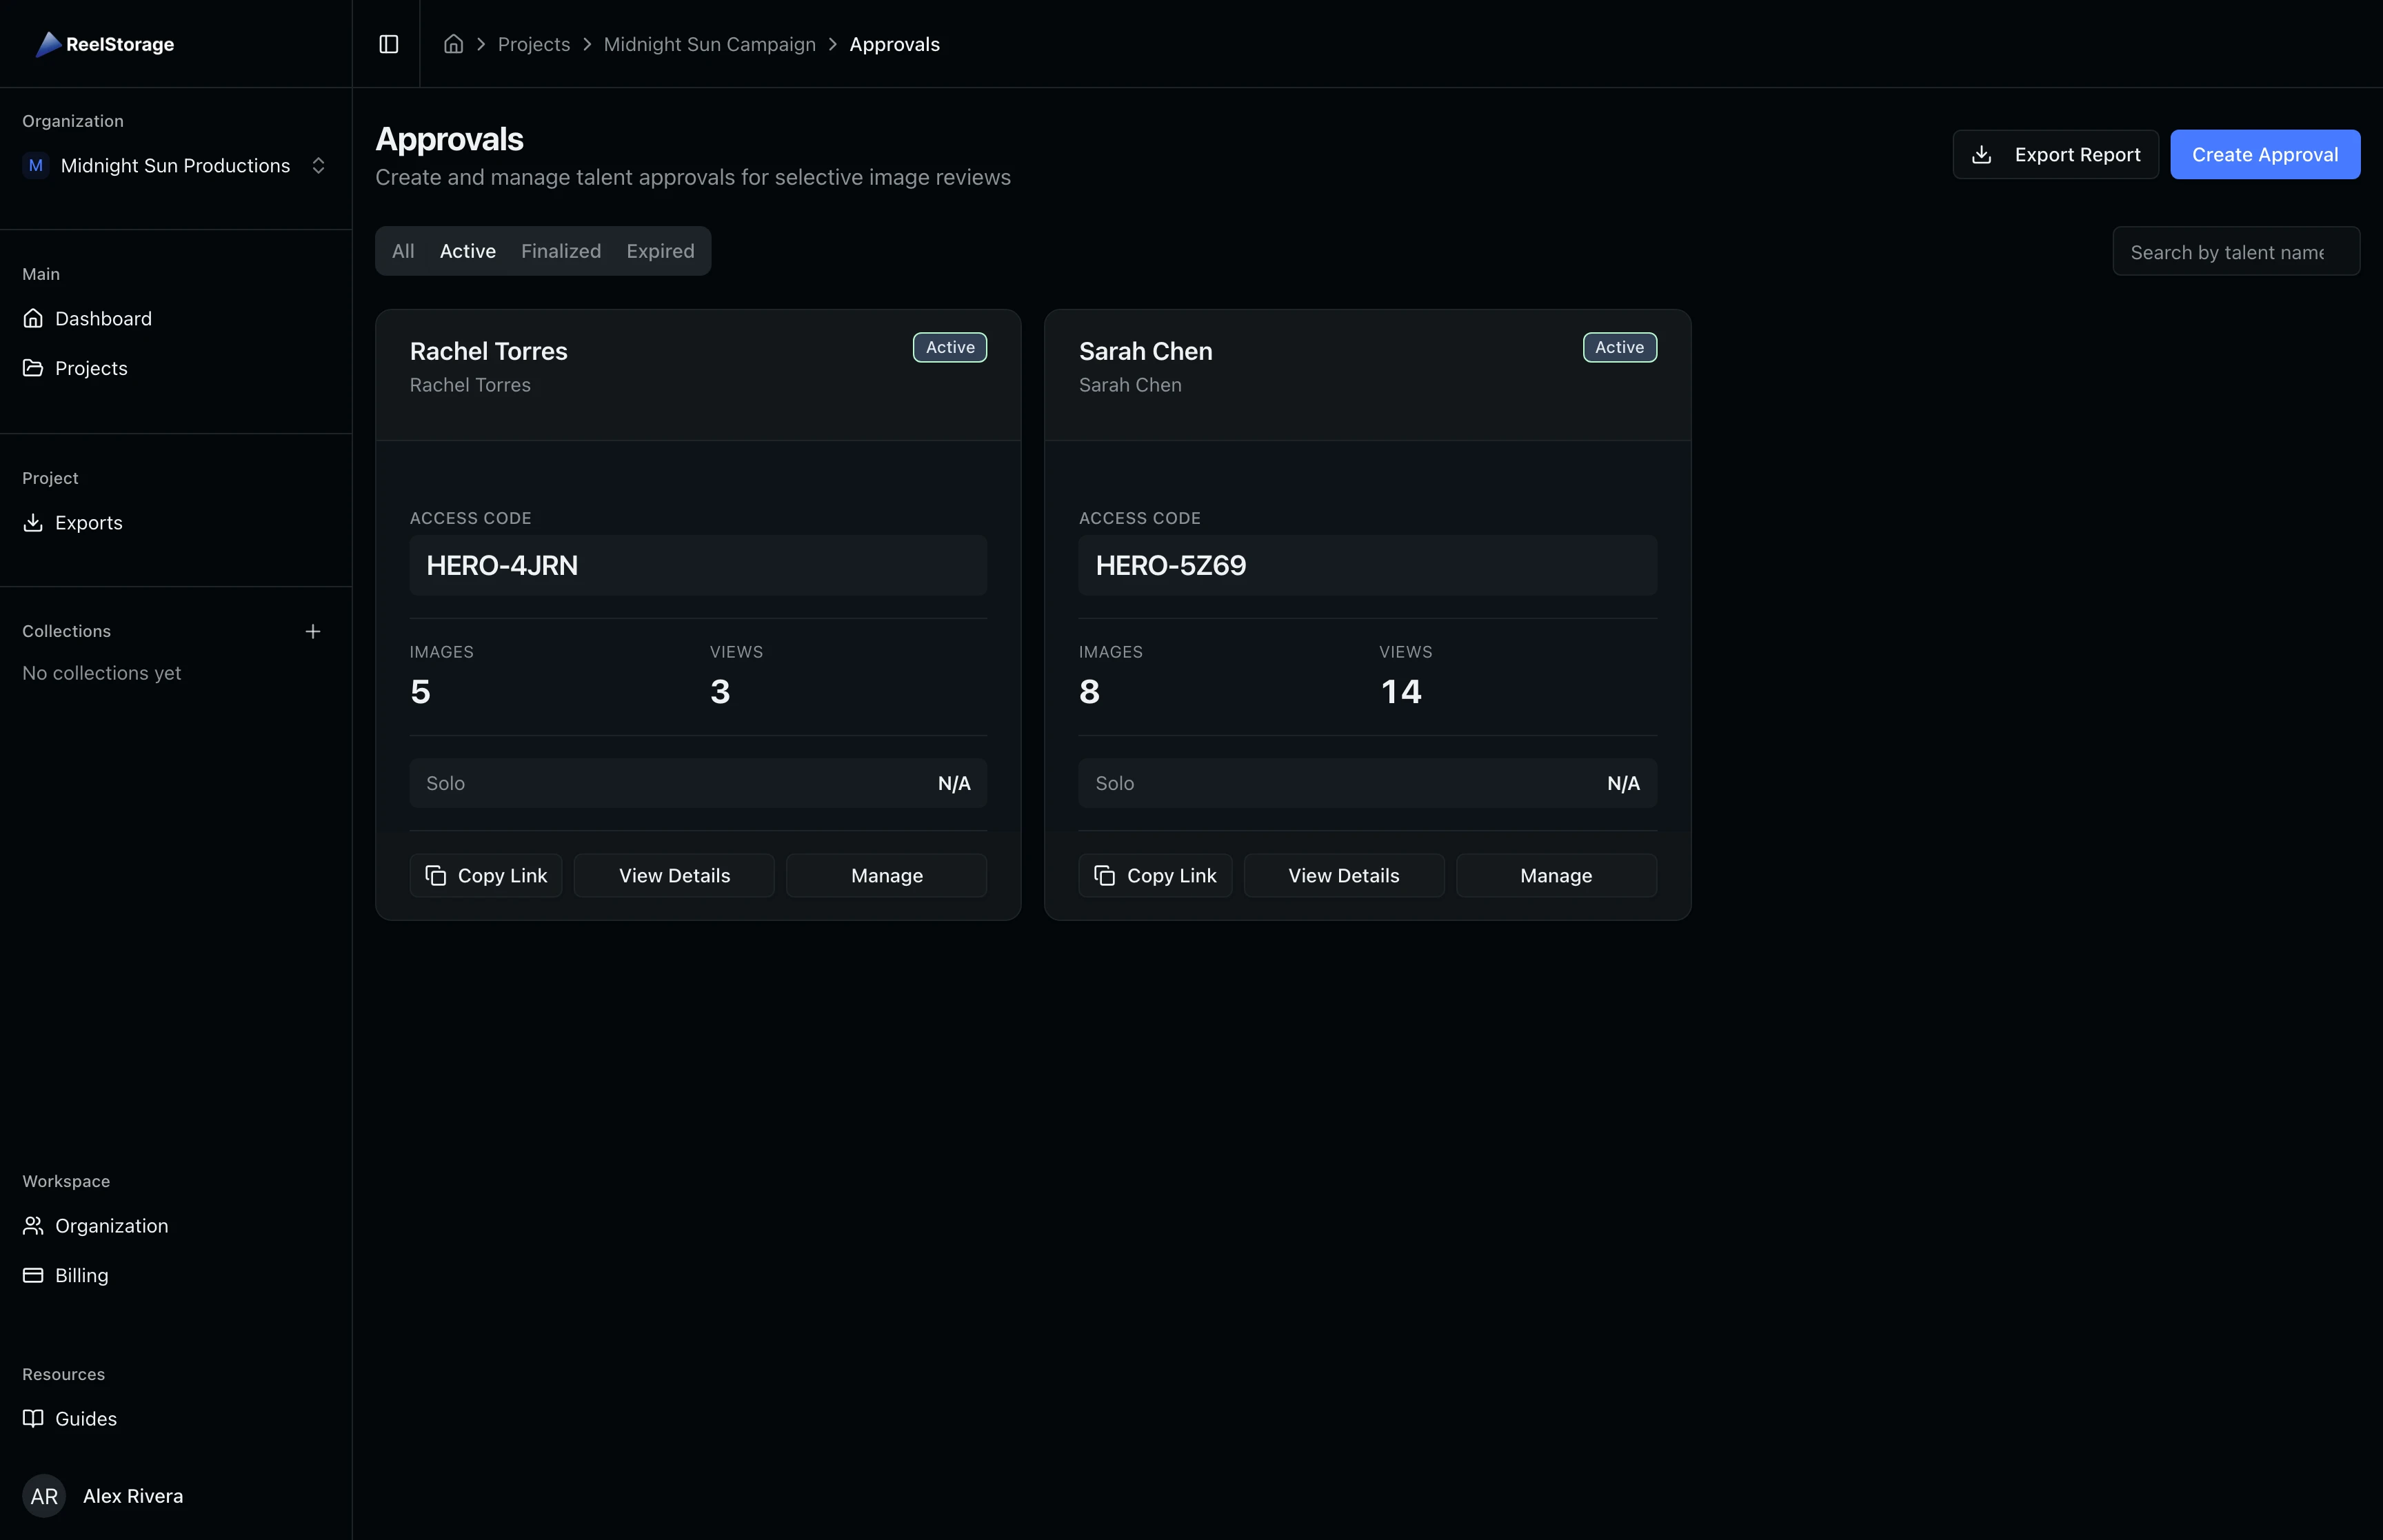Screen dimensions: 2383x1540
Task: Open Exports from project sidebar
Action: point(88,522)
